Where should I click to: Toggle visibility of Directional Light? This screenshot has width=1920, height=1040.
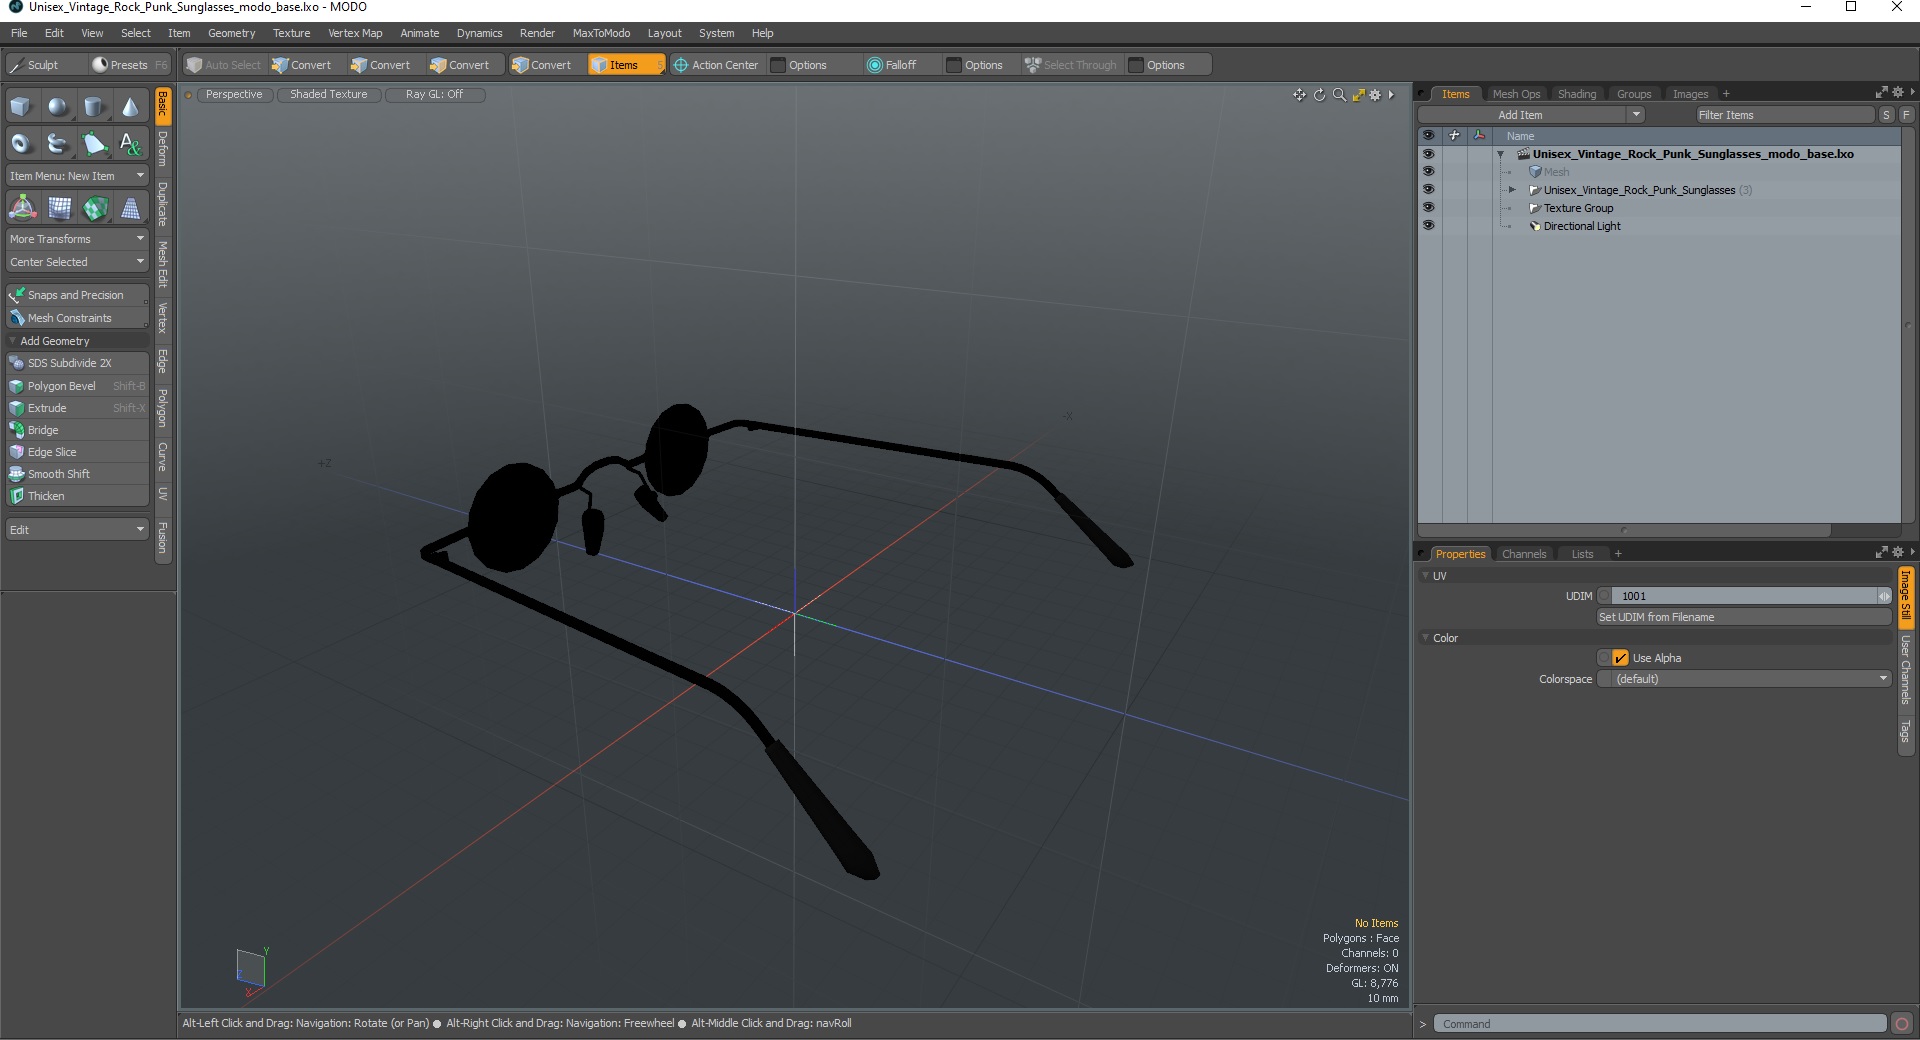pyautogui.click(x=1428, y=226)
